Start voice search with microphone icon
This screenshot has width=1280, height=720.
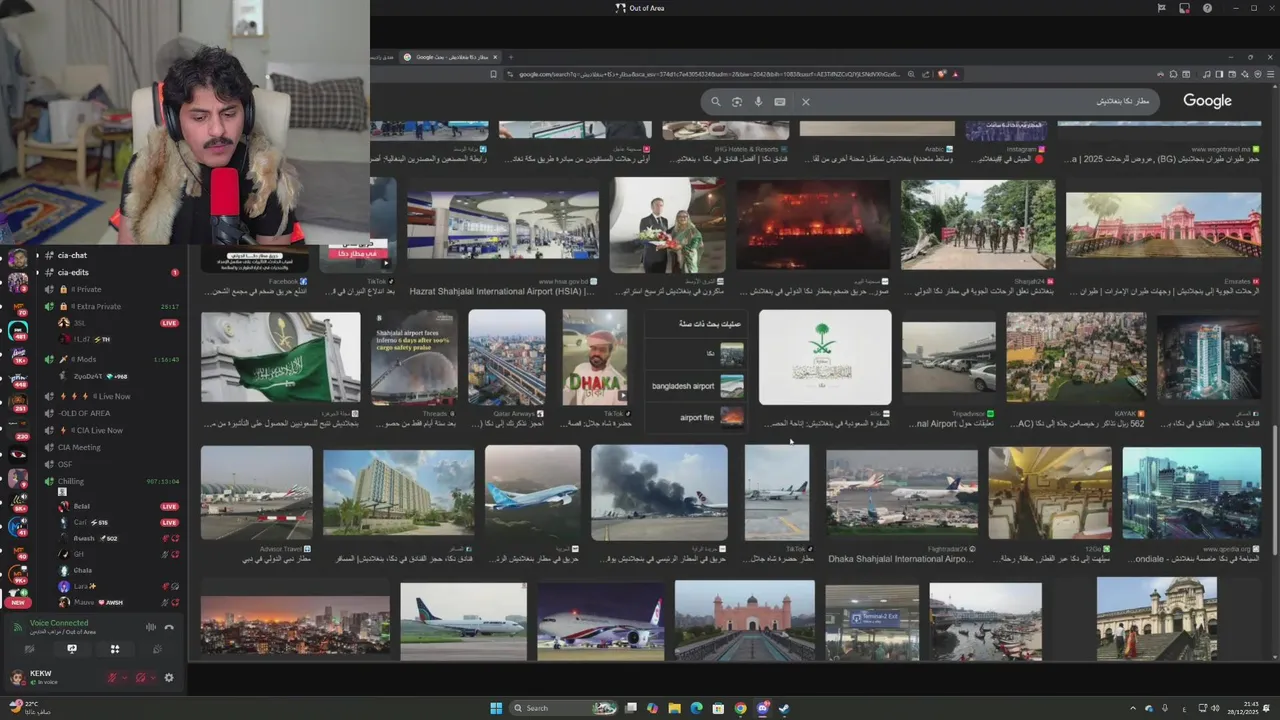pos(758,101)
